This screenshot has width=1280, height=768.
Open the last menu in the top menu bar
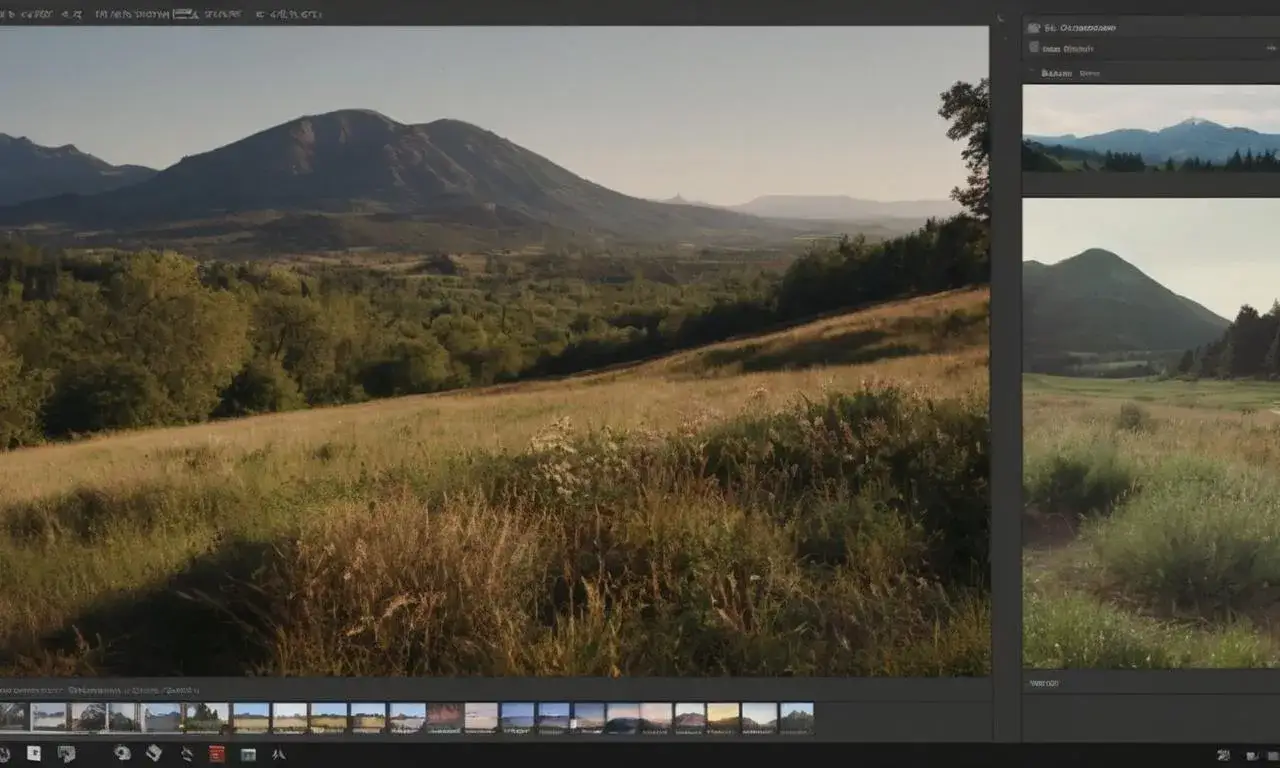(289, 14)
